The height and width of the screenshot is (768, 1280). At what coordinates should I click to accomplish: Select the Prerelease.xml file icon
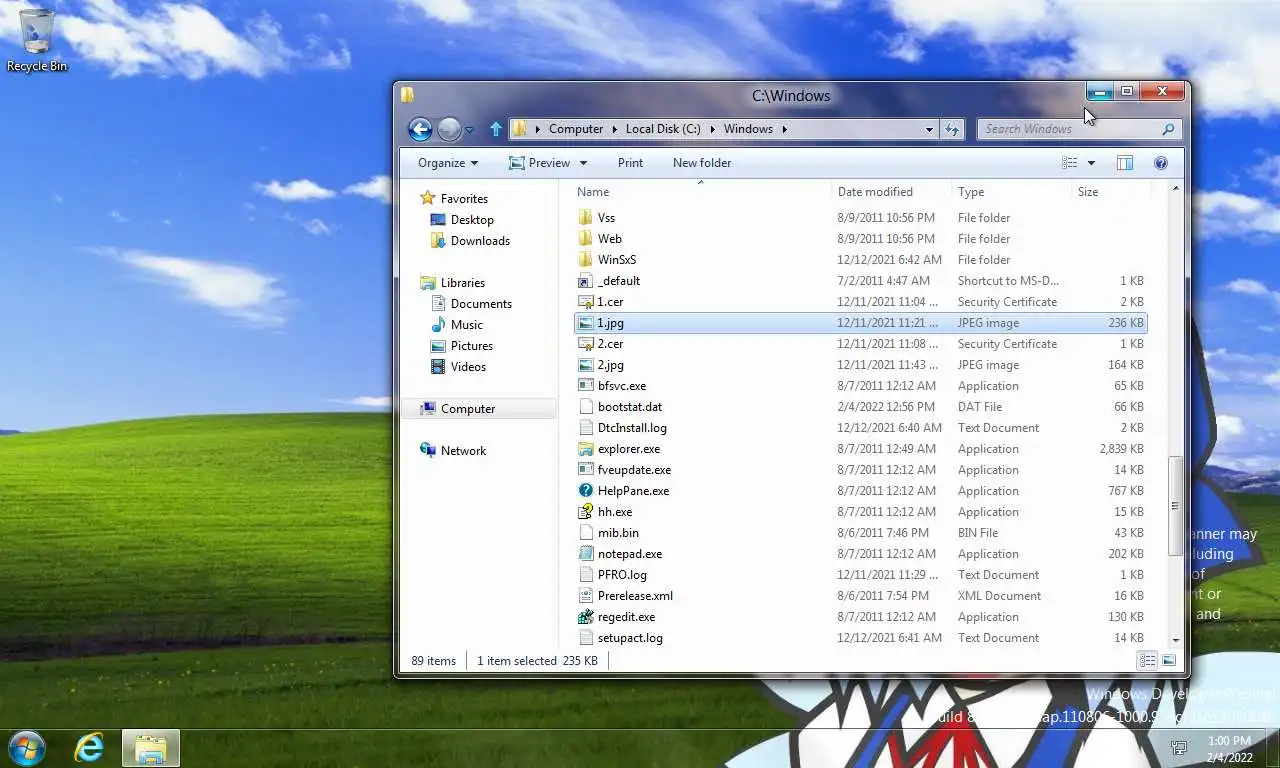(x=586, y=596)
